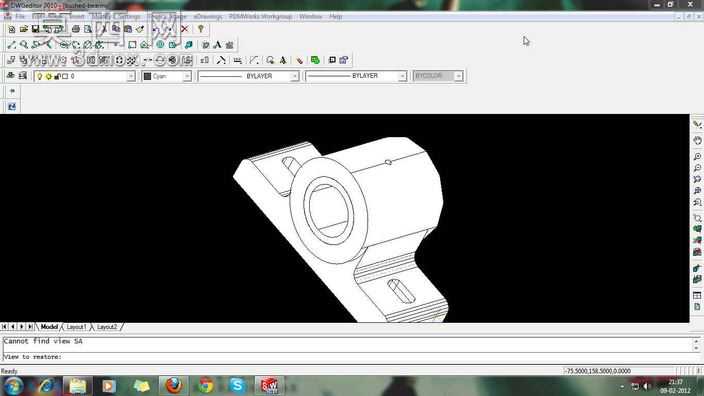The image size is (704, 396).
Task: Click the first-tab navigation arrow
Action: (x=4, y=327)
